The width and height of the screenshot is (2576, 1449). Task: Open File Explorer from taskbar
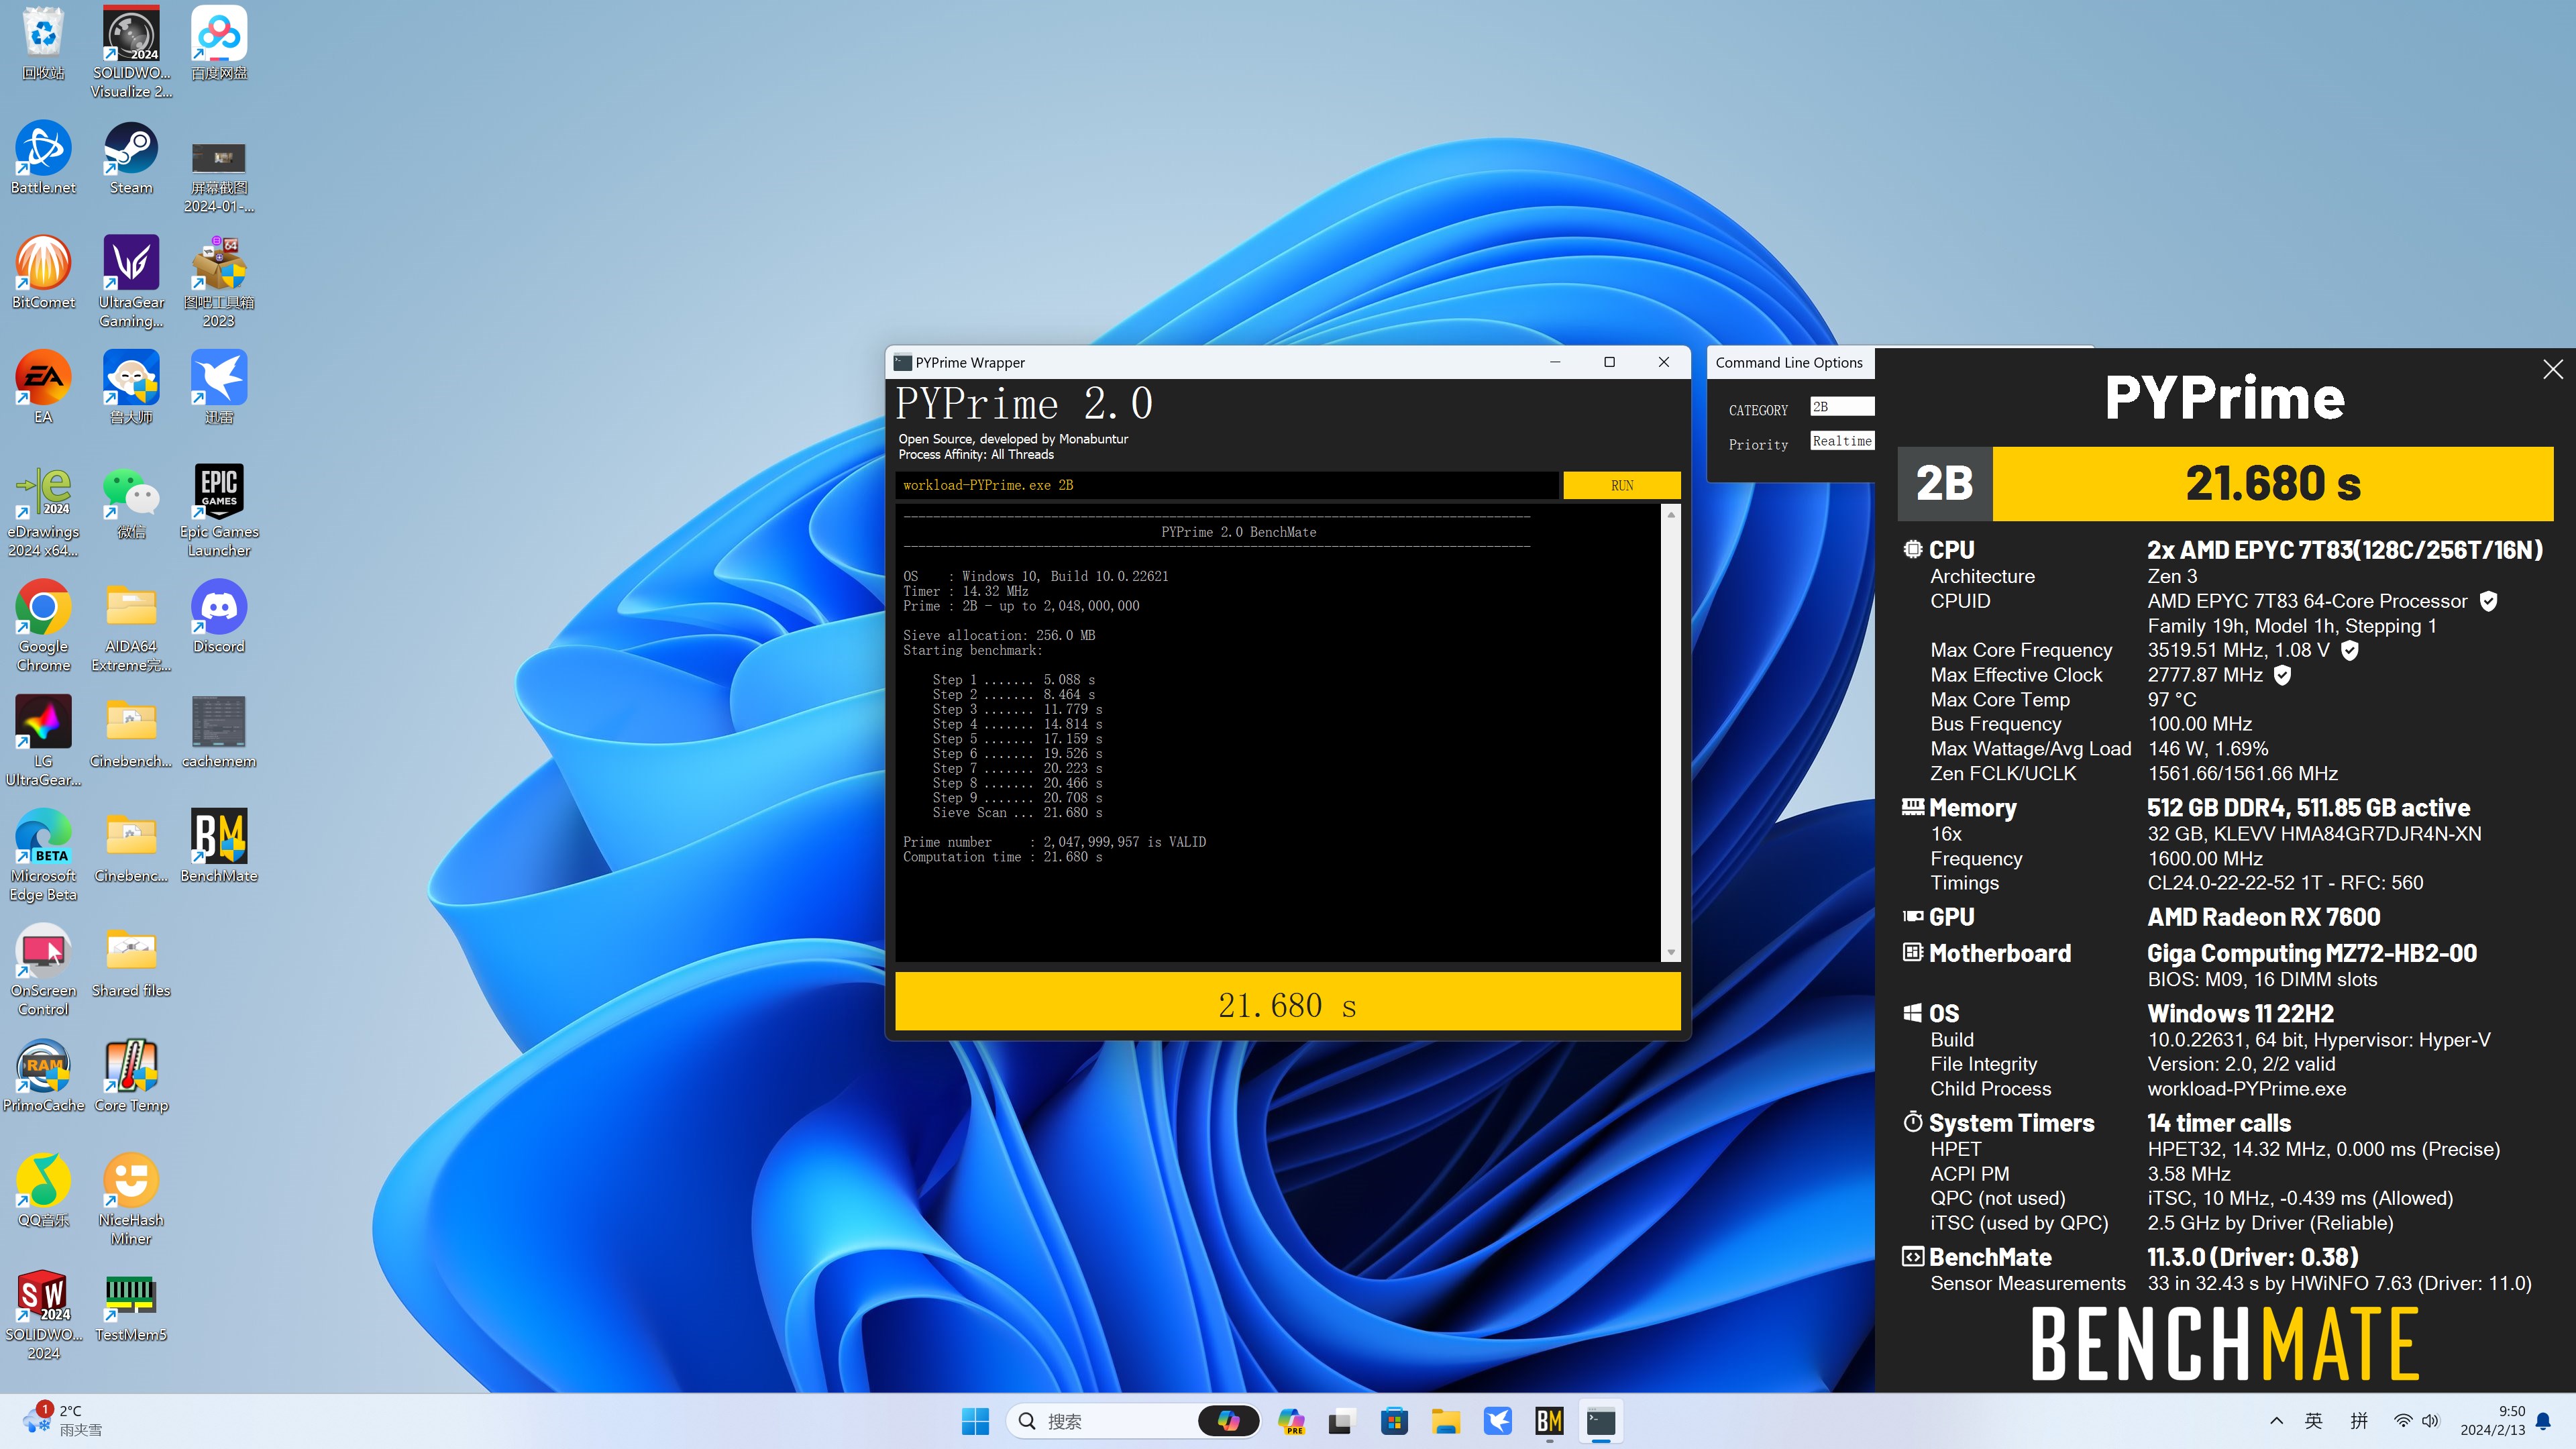pyautogui.click(x=1445, y=1421)
